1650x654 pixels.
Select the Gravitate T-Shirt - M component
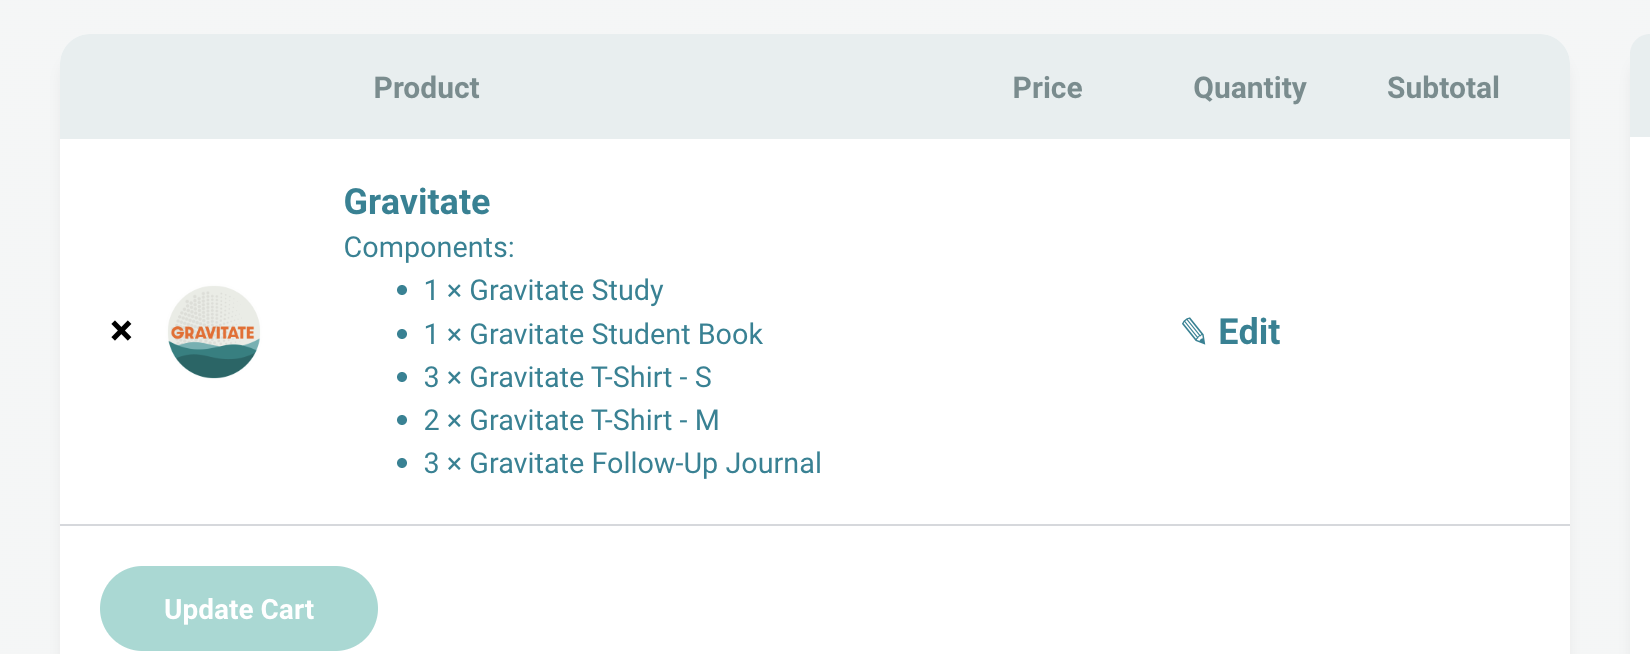coord(571,420)
